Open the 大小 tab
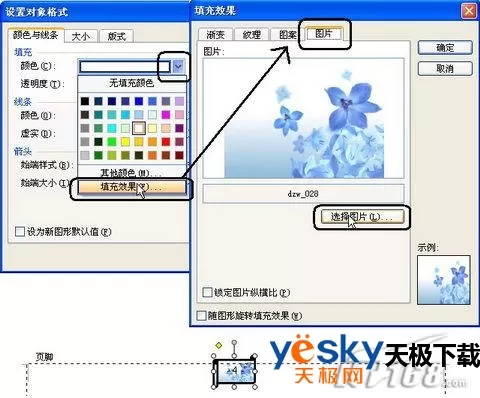480x398 pixels. [x=81, y=36]
